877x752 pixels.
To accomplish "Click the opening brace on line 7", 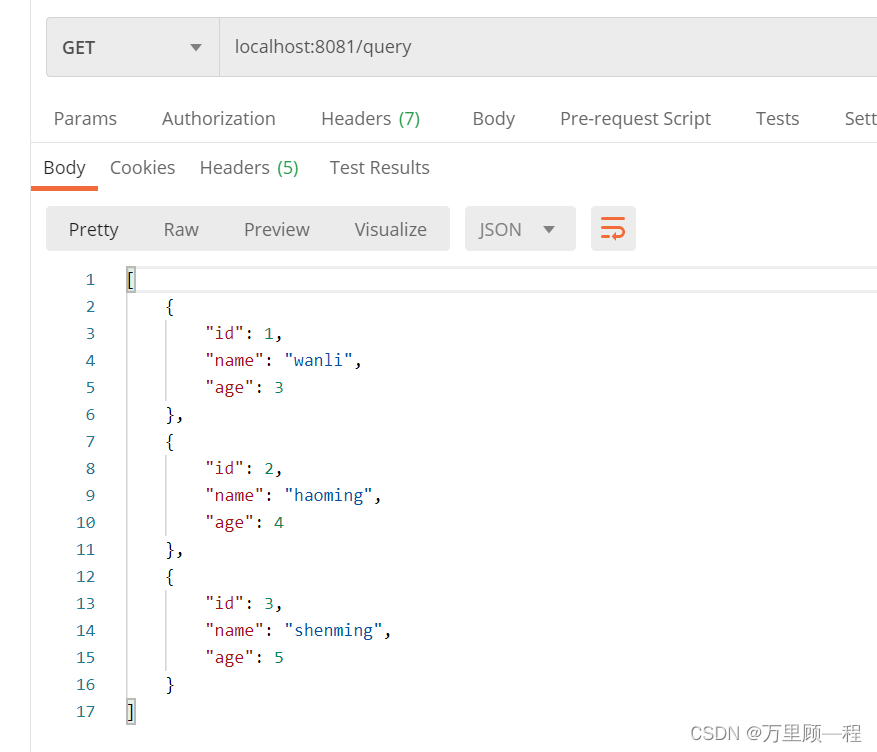I will tap(169, 442).
